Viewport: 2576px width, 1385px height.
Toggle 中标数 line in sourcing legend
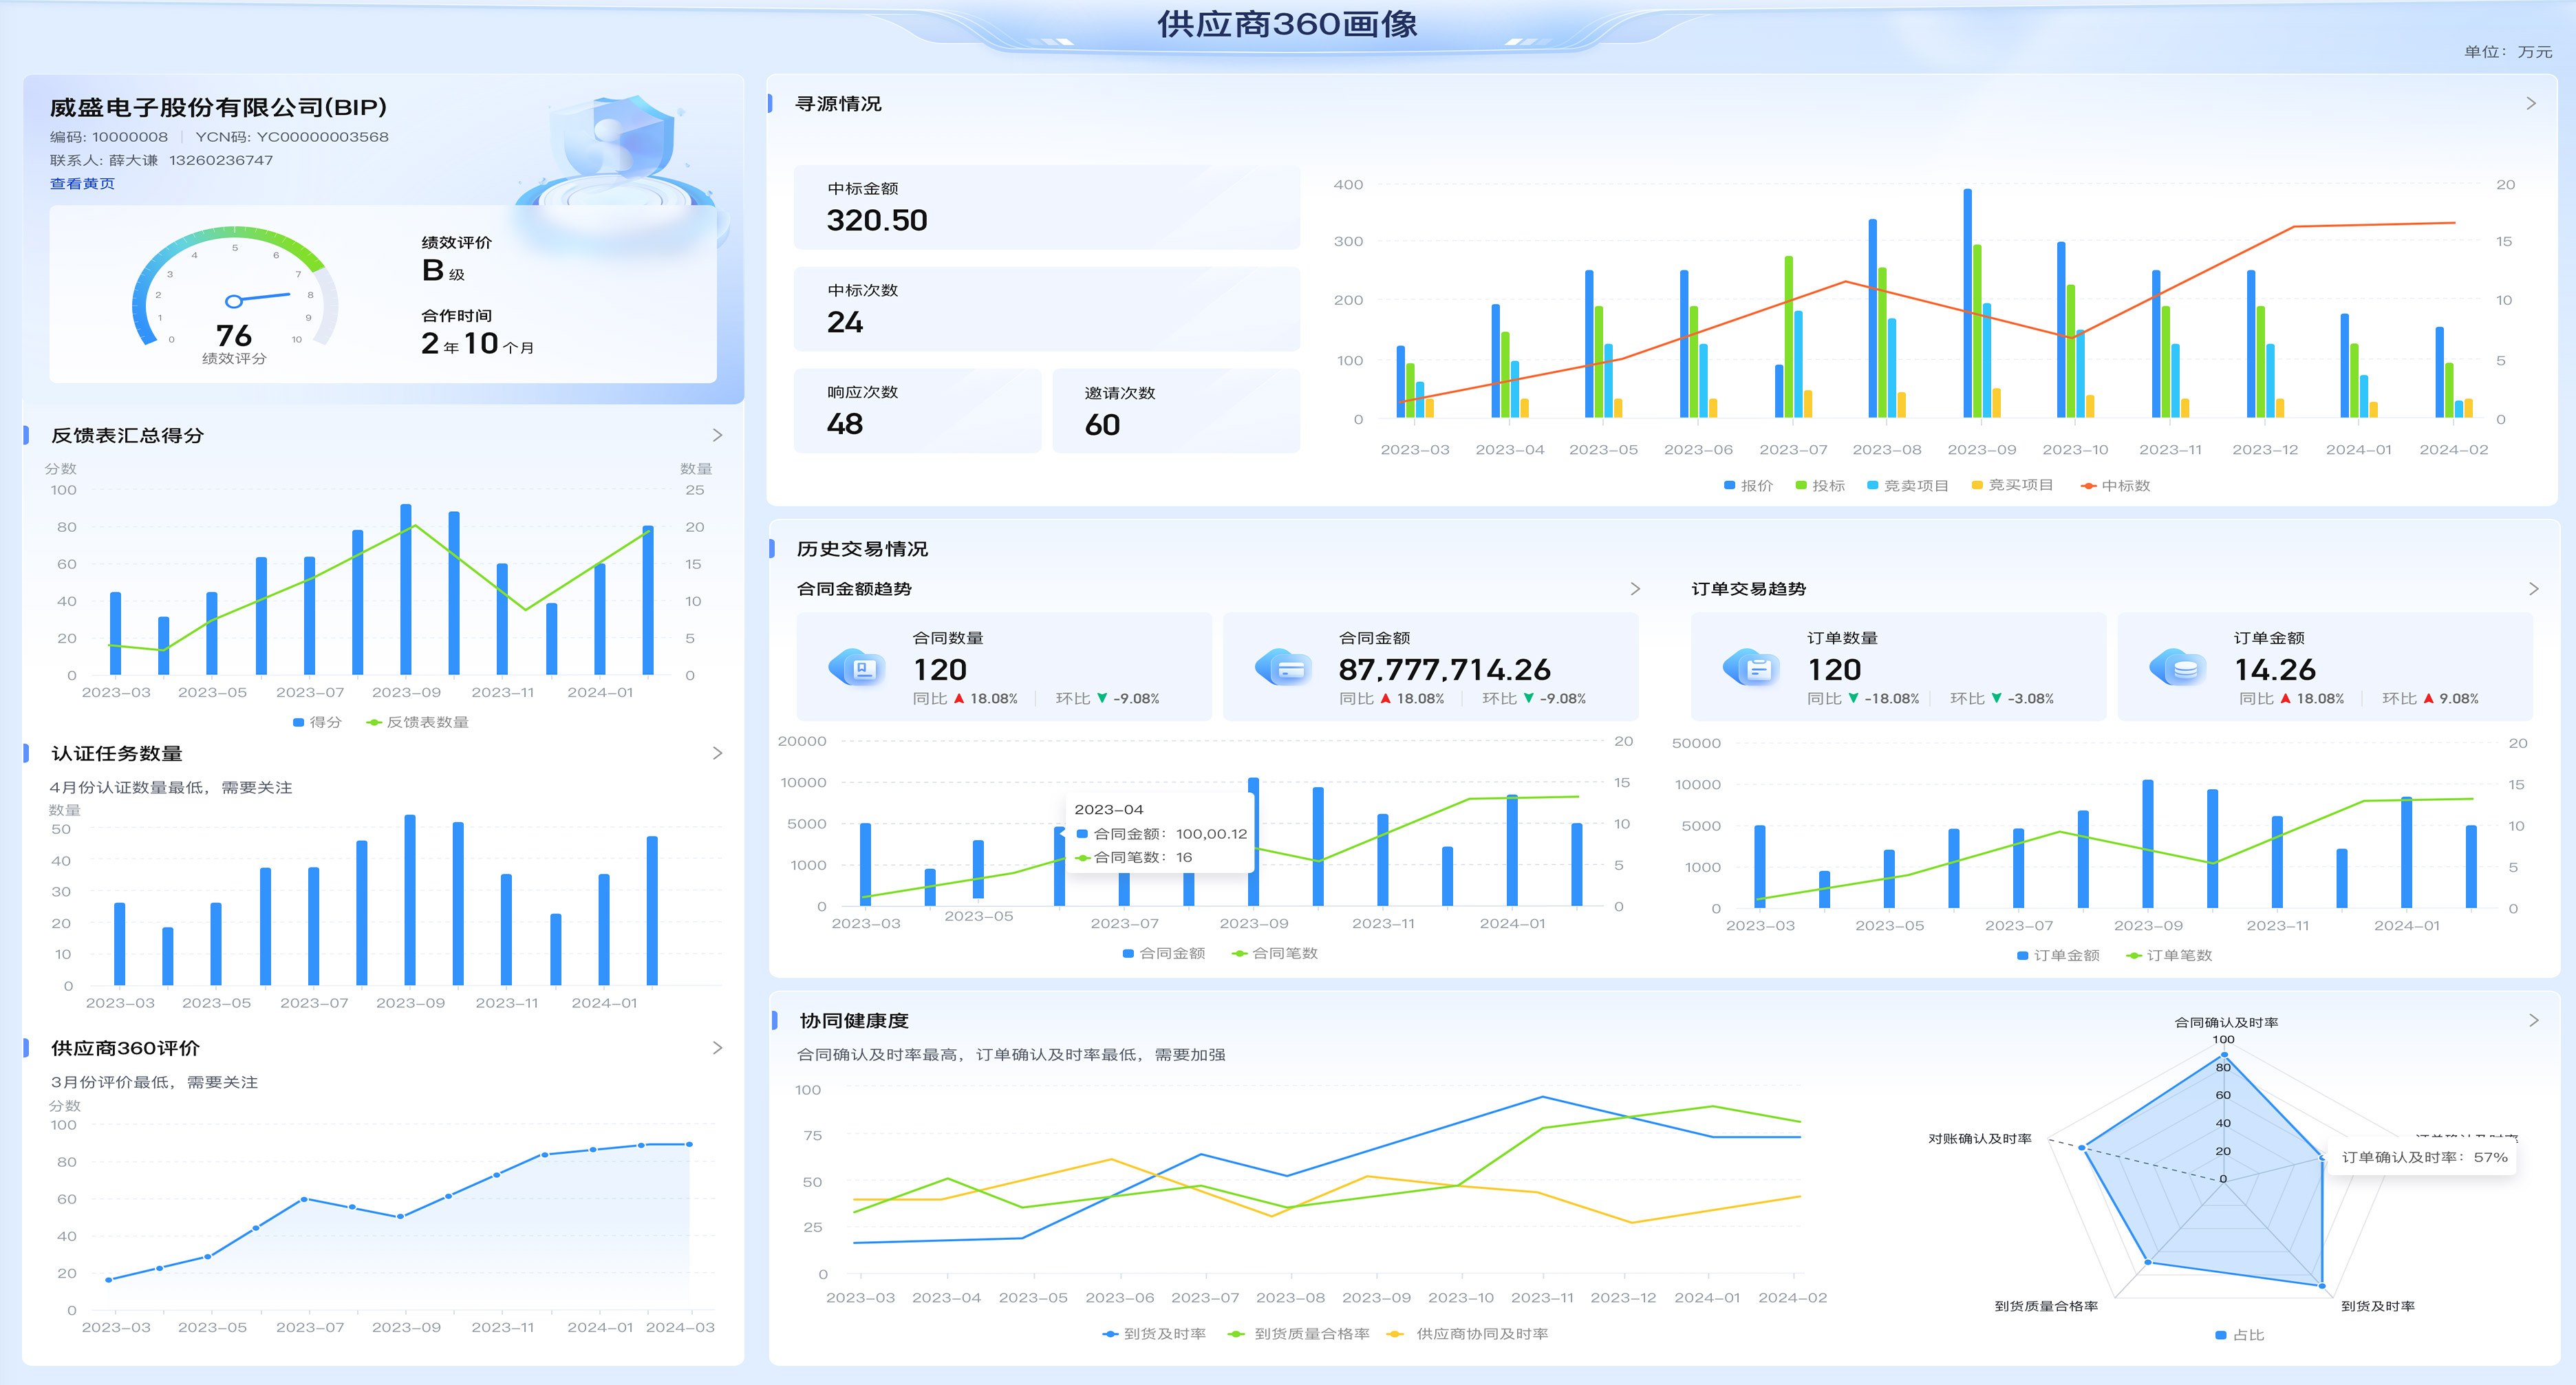click(x=2114, y=486)
